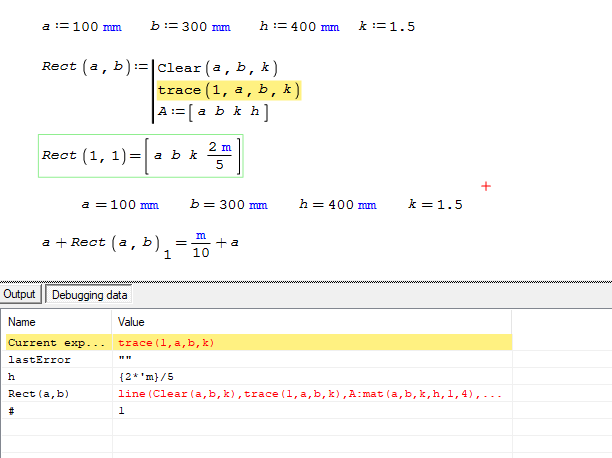Click the A:=[a b k h] assignment line
This screenshot has height=458, width=612.
[x=213, y=112]
